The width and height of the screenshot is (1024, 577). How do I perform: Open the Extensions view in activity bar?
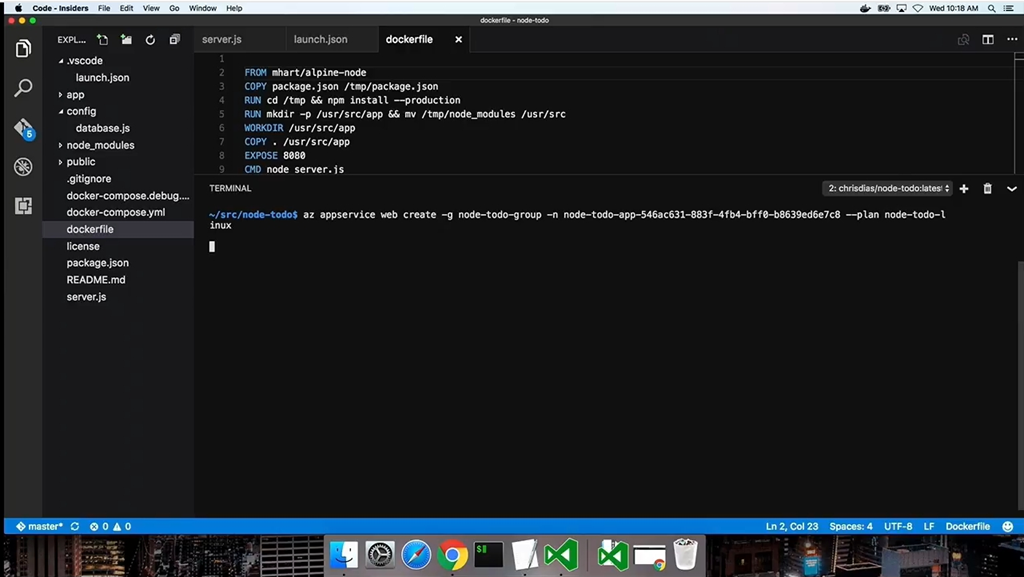[23, 206]
